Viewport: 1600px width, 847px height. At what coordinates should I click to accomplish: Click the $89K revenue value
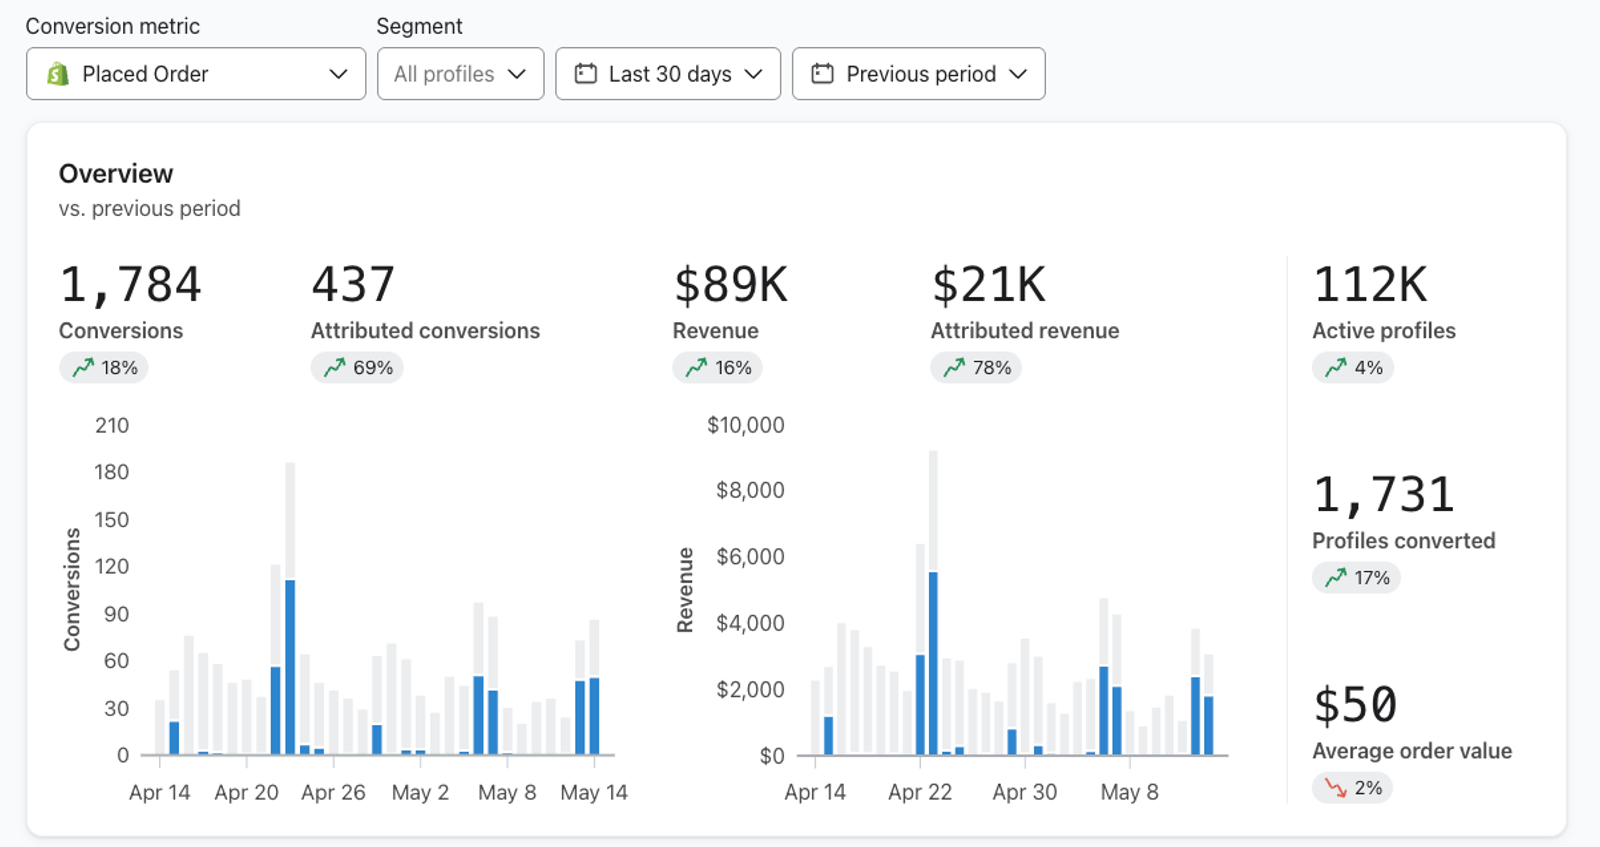(x=731, y=285)
